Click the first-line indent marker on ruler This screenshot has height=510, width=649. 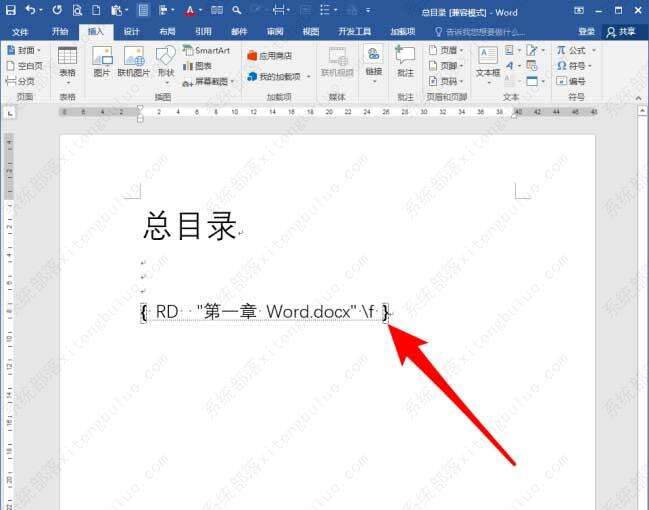click(x=140, y=108)
